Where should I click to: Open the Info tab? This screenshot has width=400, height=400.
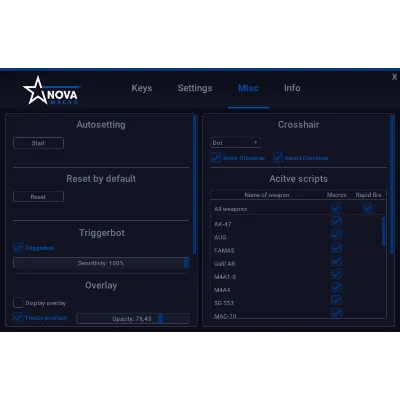click(292, 88)
